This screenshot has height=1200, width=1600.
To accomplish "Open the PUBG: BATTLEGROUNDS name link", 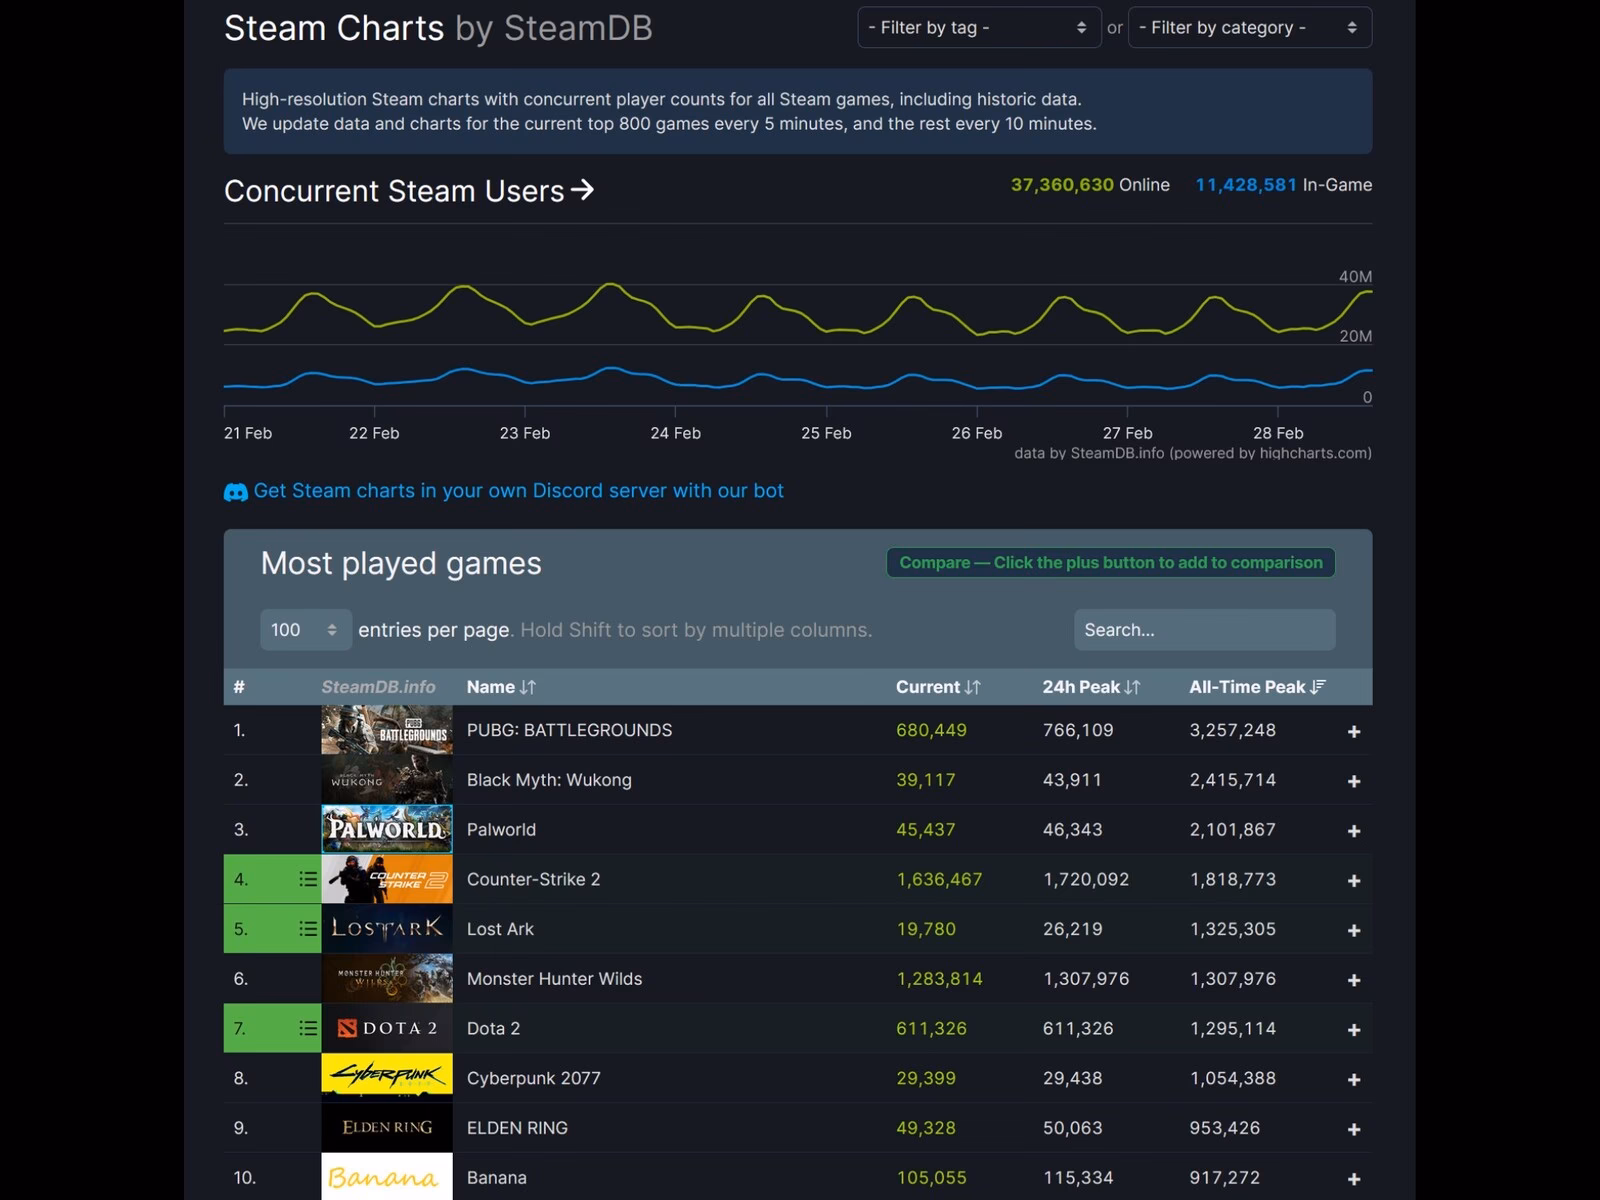I will (569, 730).
